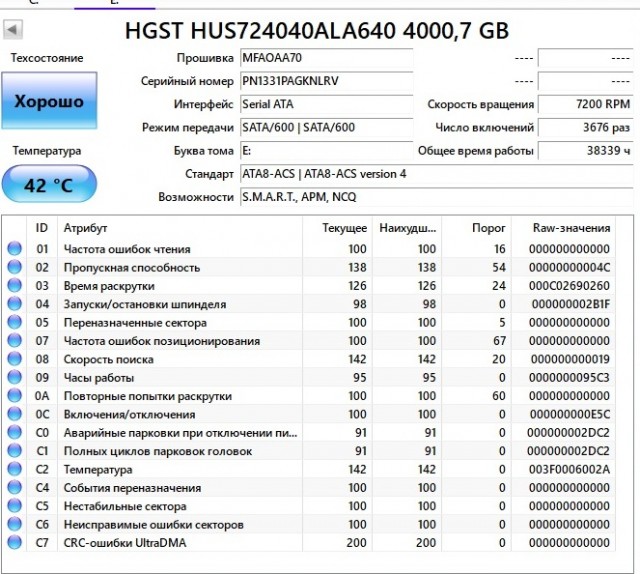Select row События переназначения
The image size is (640, 574).
(x=309, y=487)
